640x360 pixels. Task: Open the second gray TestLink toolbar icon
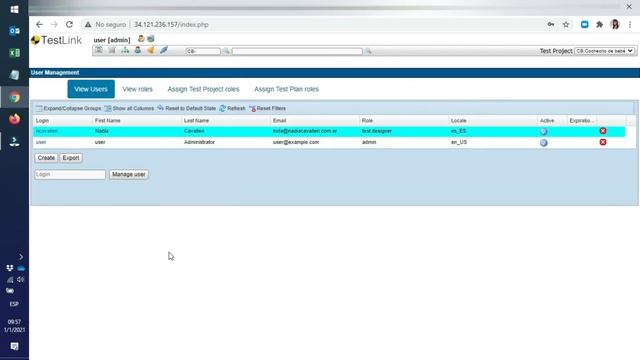coord(111,50)
